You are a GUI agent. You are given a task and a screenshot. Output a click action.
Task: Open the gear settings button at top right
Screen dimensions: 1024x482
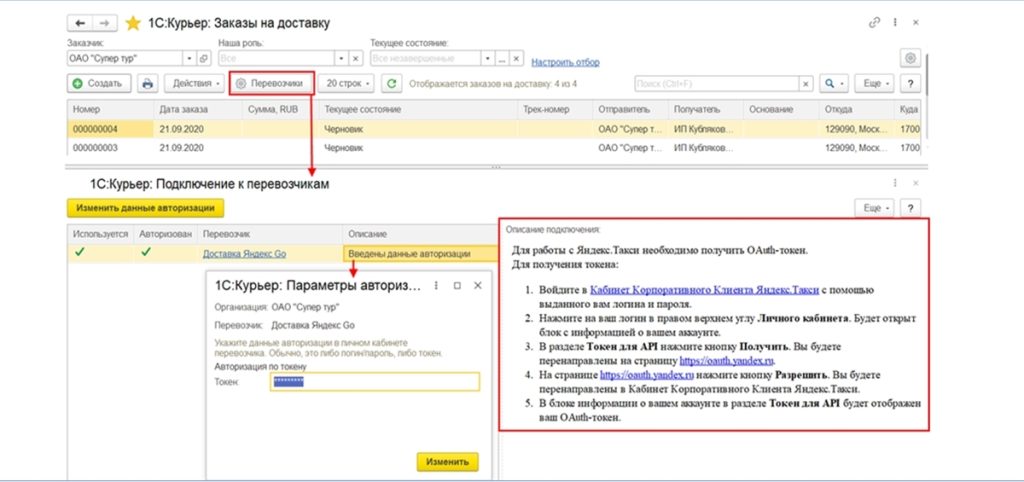[909, 58]
